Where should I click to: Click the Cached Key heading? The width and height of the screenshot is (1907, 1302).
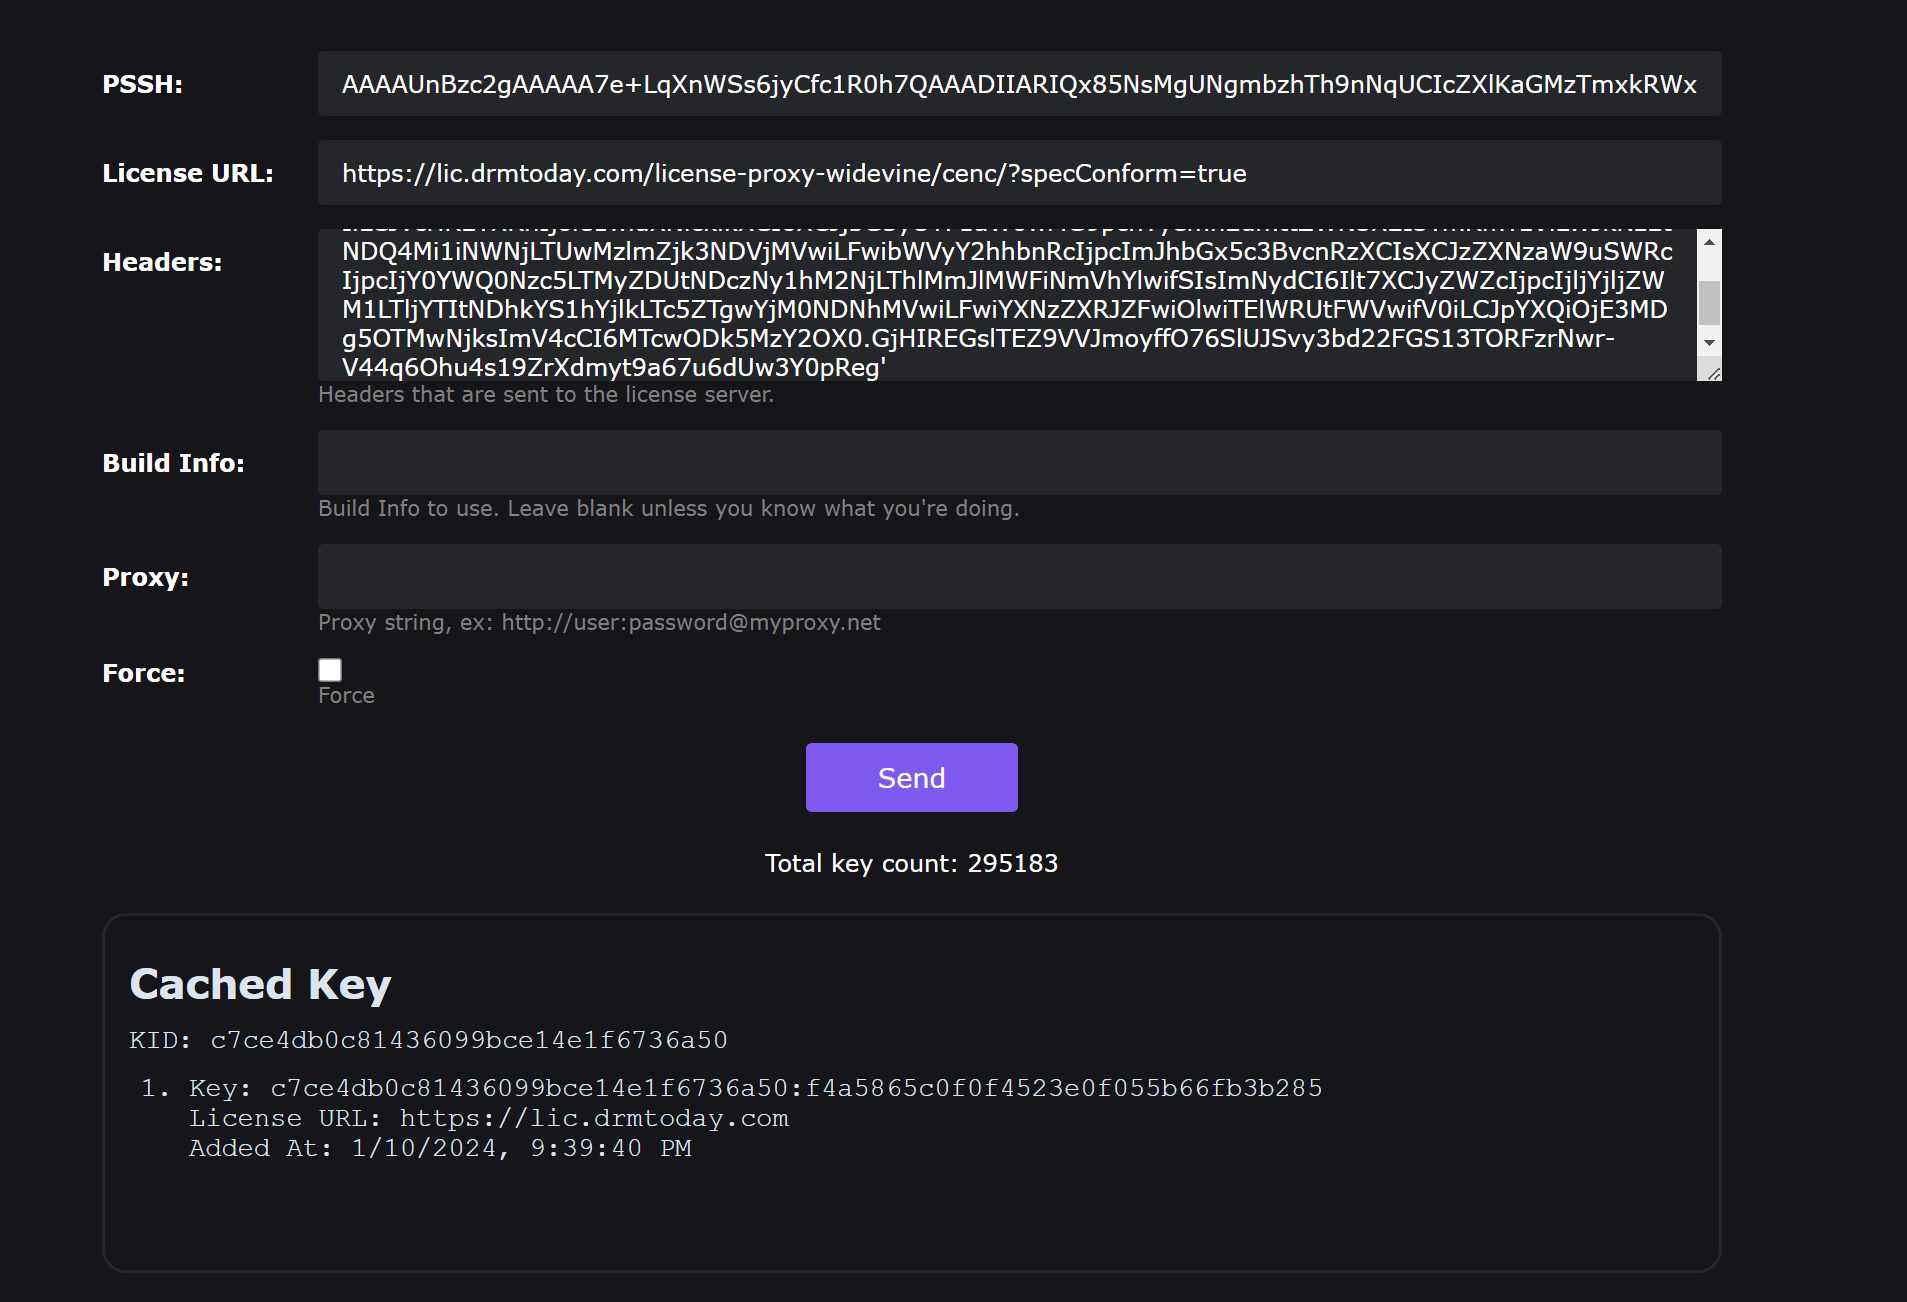[260, 984]
